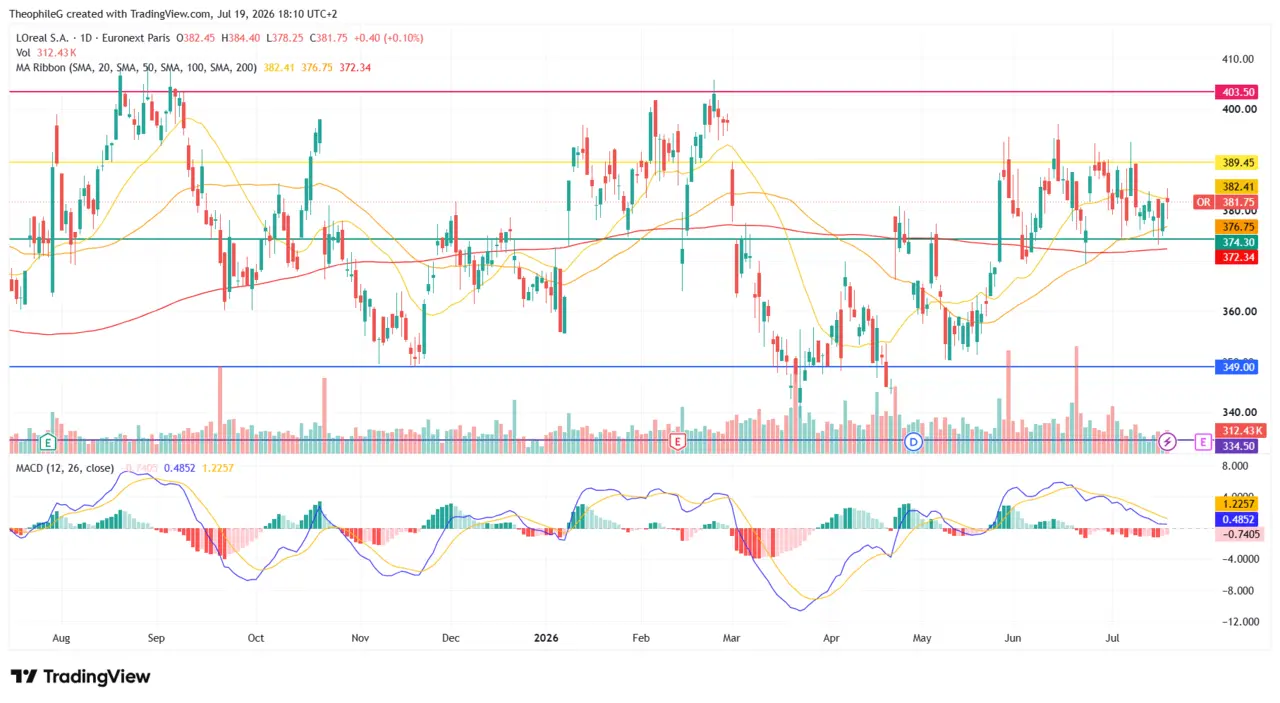Click the Jun label on time axis
1280x703 pixels.
1013,637
